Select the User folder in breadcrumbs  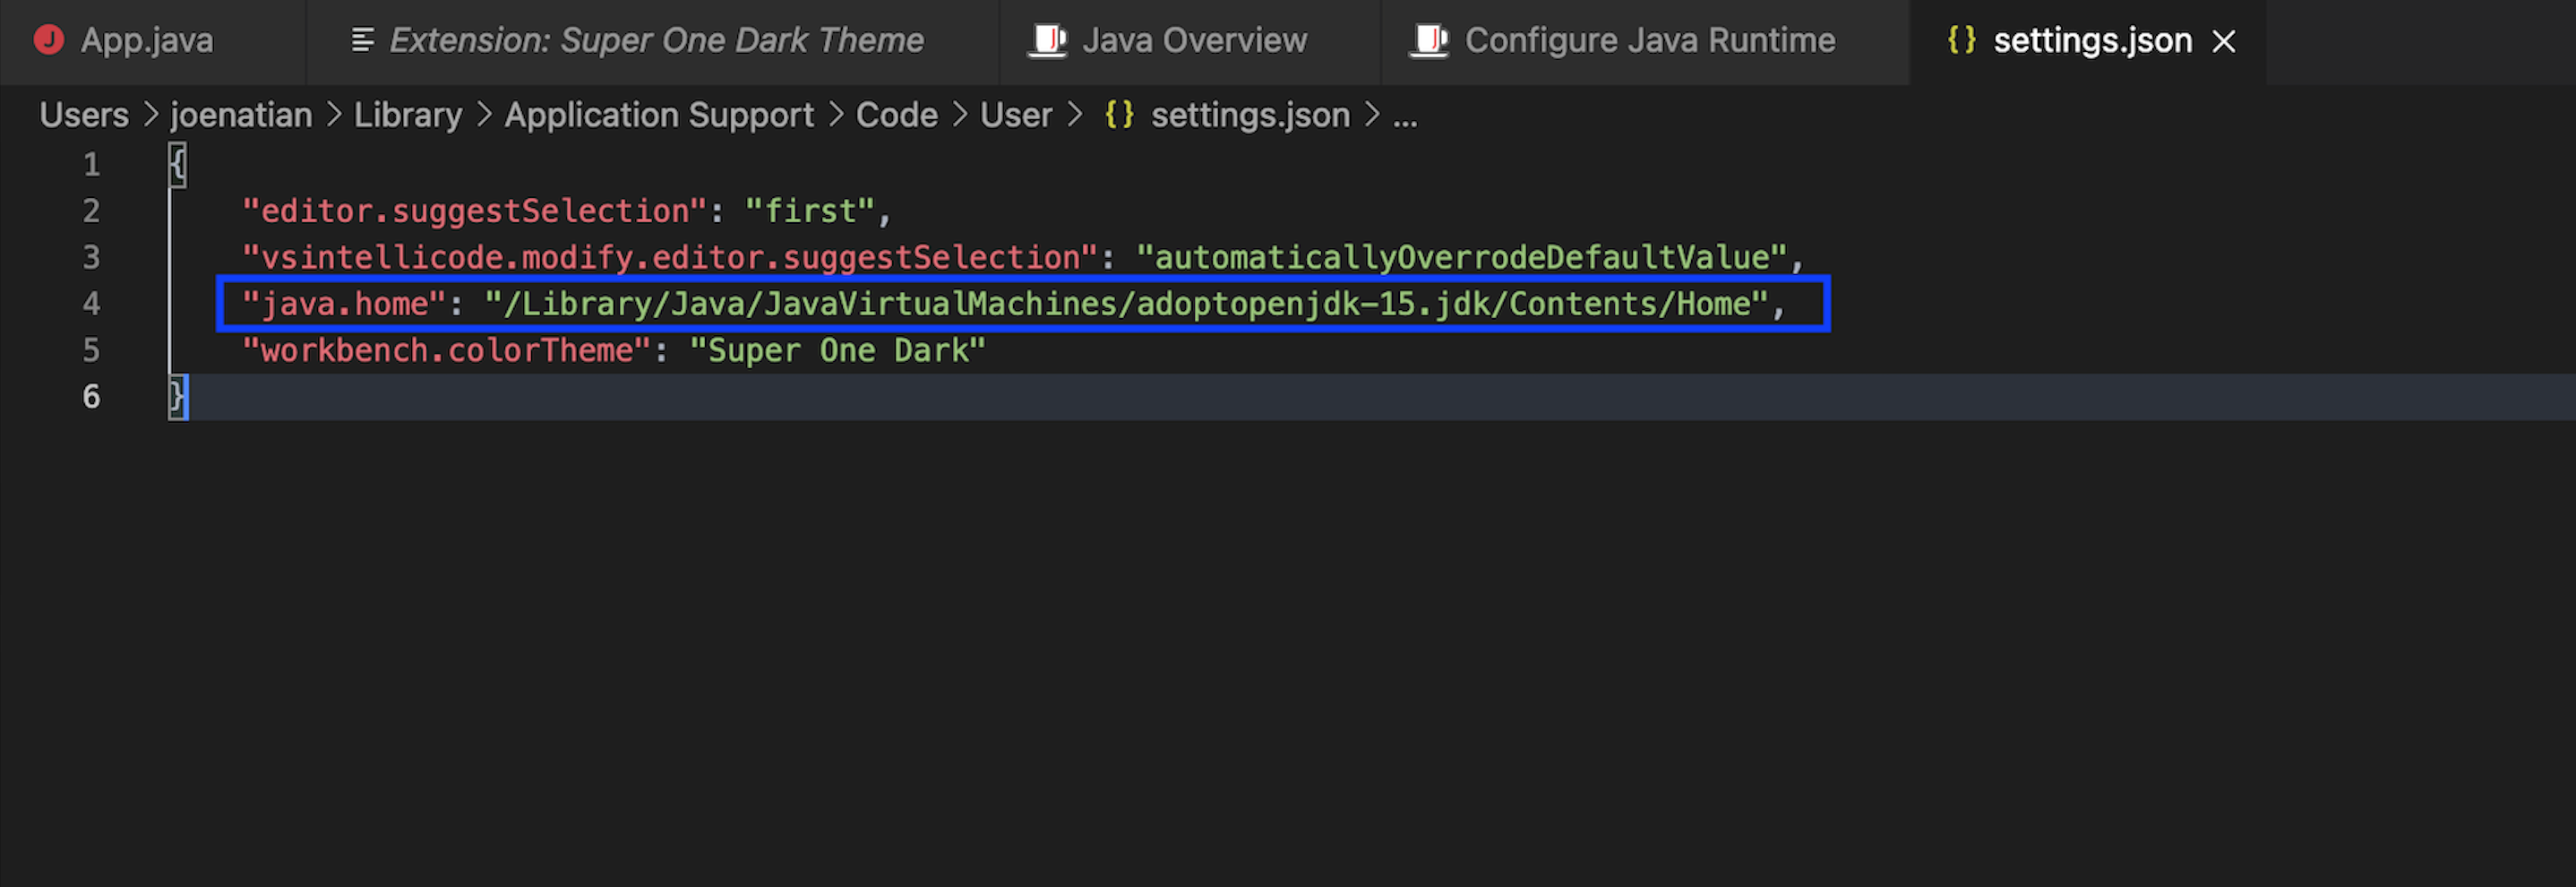tap(1016, 115)
